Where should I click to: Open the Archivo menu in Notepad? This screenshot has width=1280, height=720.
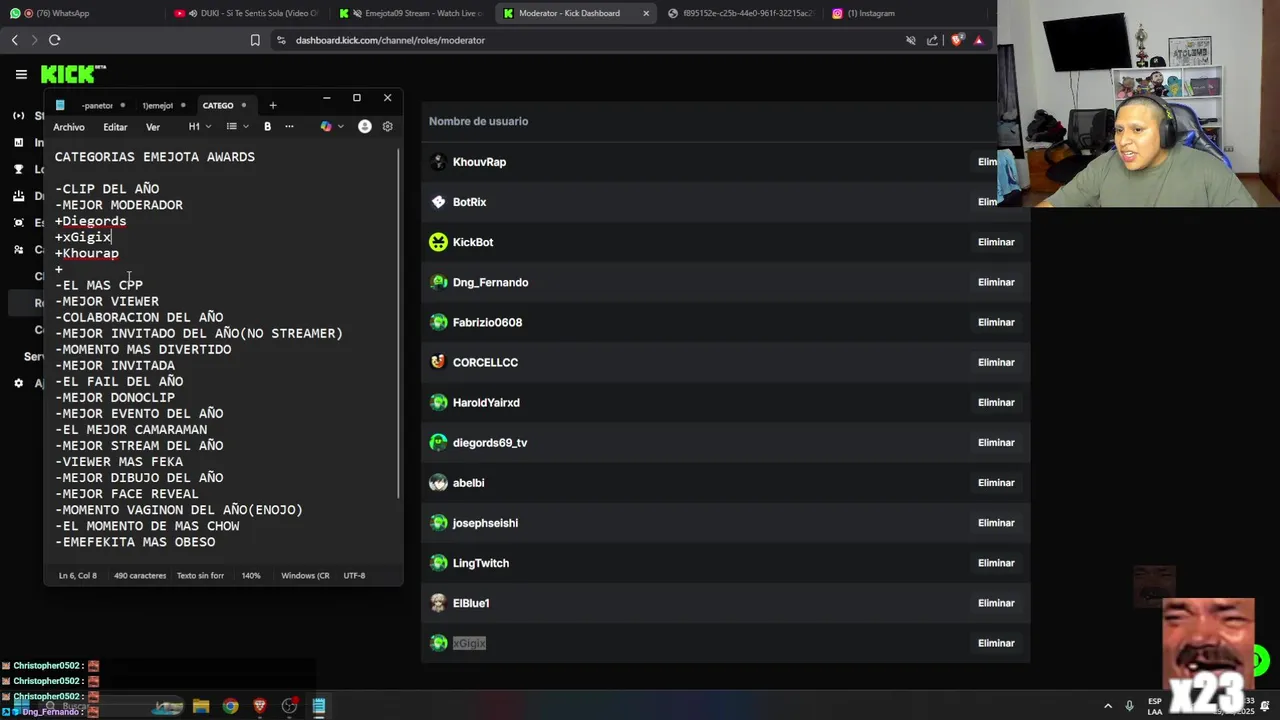[69, 127]
